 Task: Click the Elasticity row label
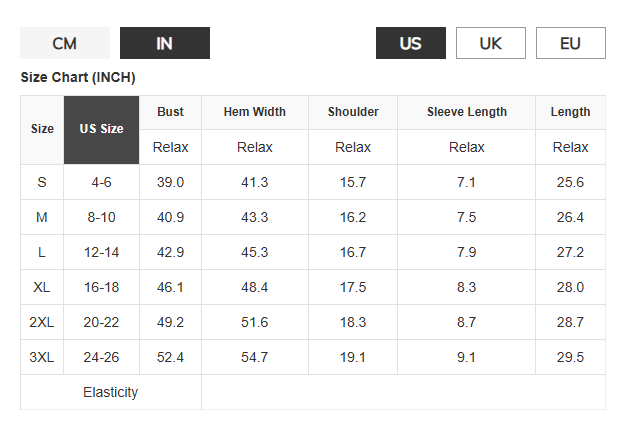[111, 392]
